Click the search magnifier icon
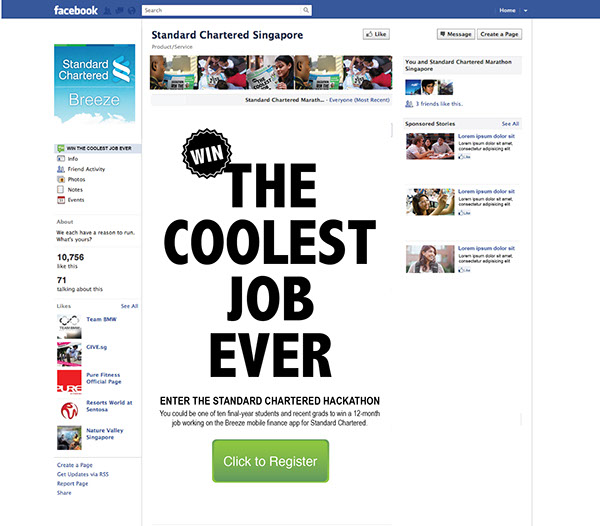Viewport: 600px width, 526px height. 306,10
